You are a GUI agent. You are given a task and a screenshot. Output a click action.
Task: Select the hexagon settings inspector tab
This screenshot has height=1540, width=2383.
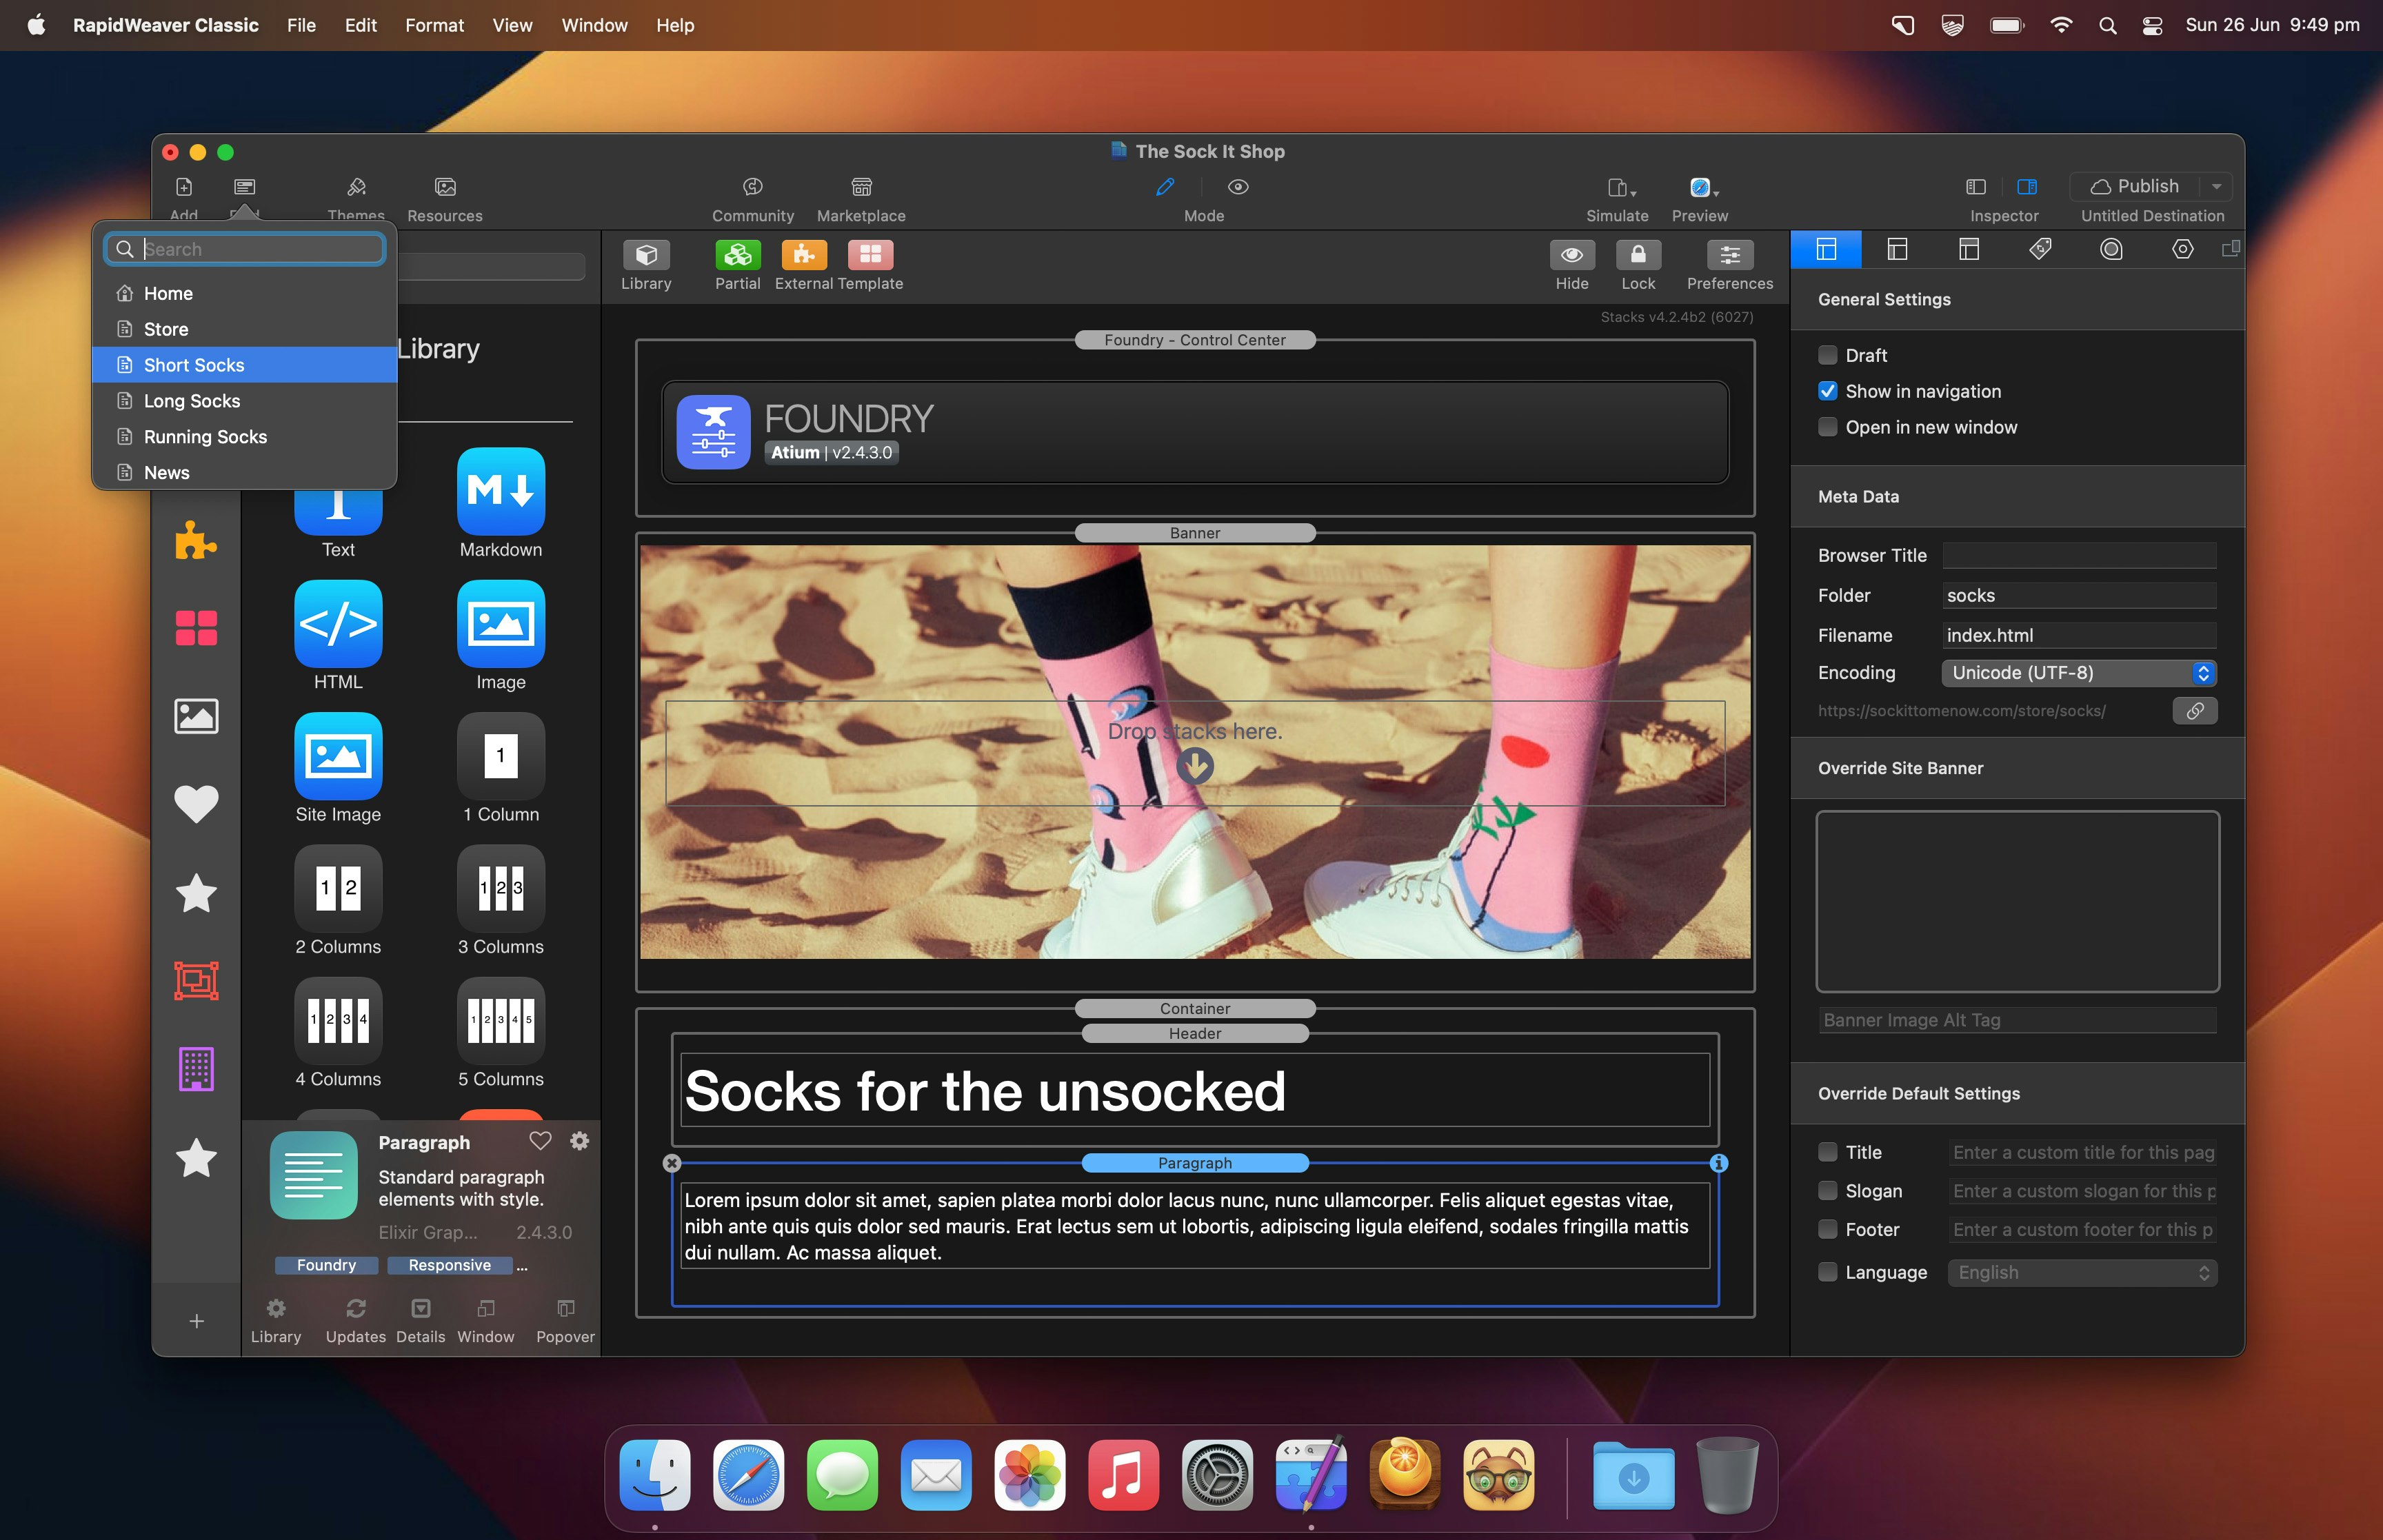pos(2182,250)
